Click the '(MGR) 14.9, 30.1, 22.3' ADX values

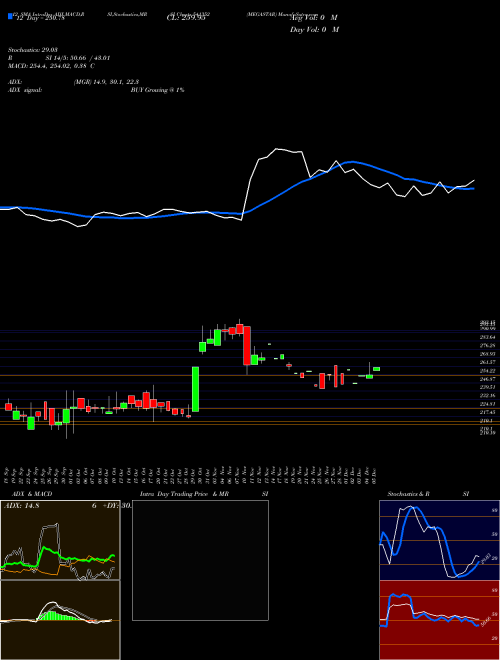[x=106, y=82]
